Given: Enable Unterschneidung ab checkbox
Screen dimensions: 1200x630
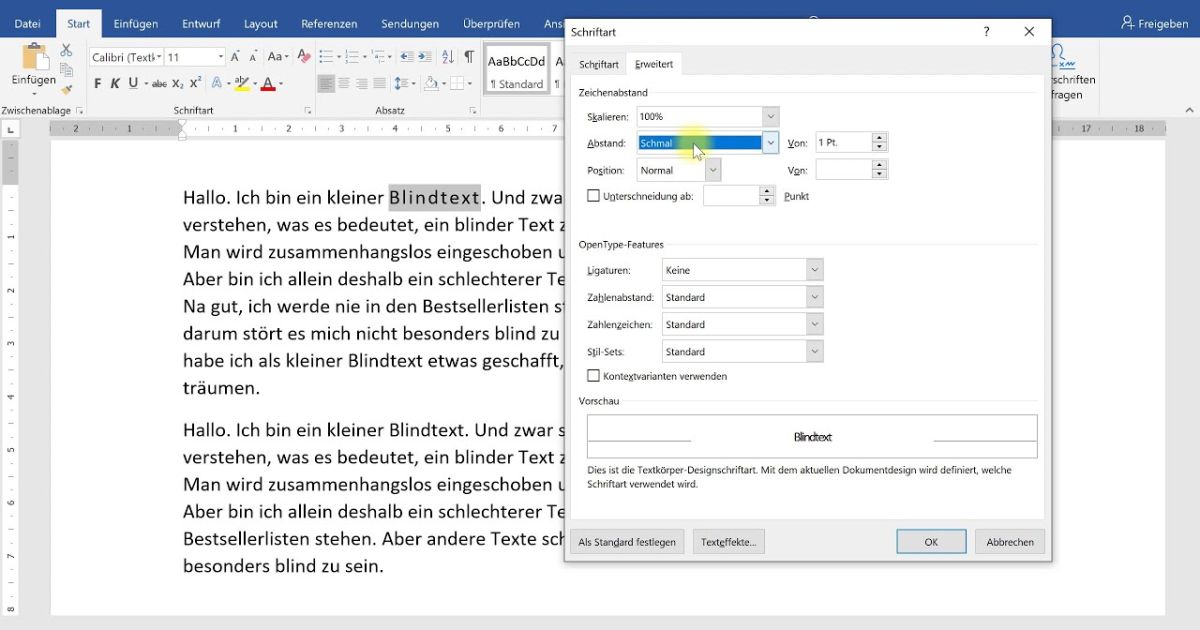Looking at the screenshot, I should 594,196.
